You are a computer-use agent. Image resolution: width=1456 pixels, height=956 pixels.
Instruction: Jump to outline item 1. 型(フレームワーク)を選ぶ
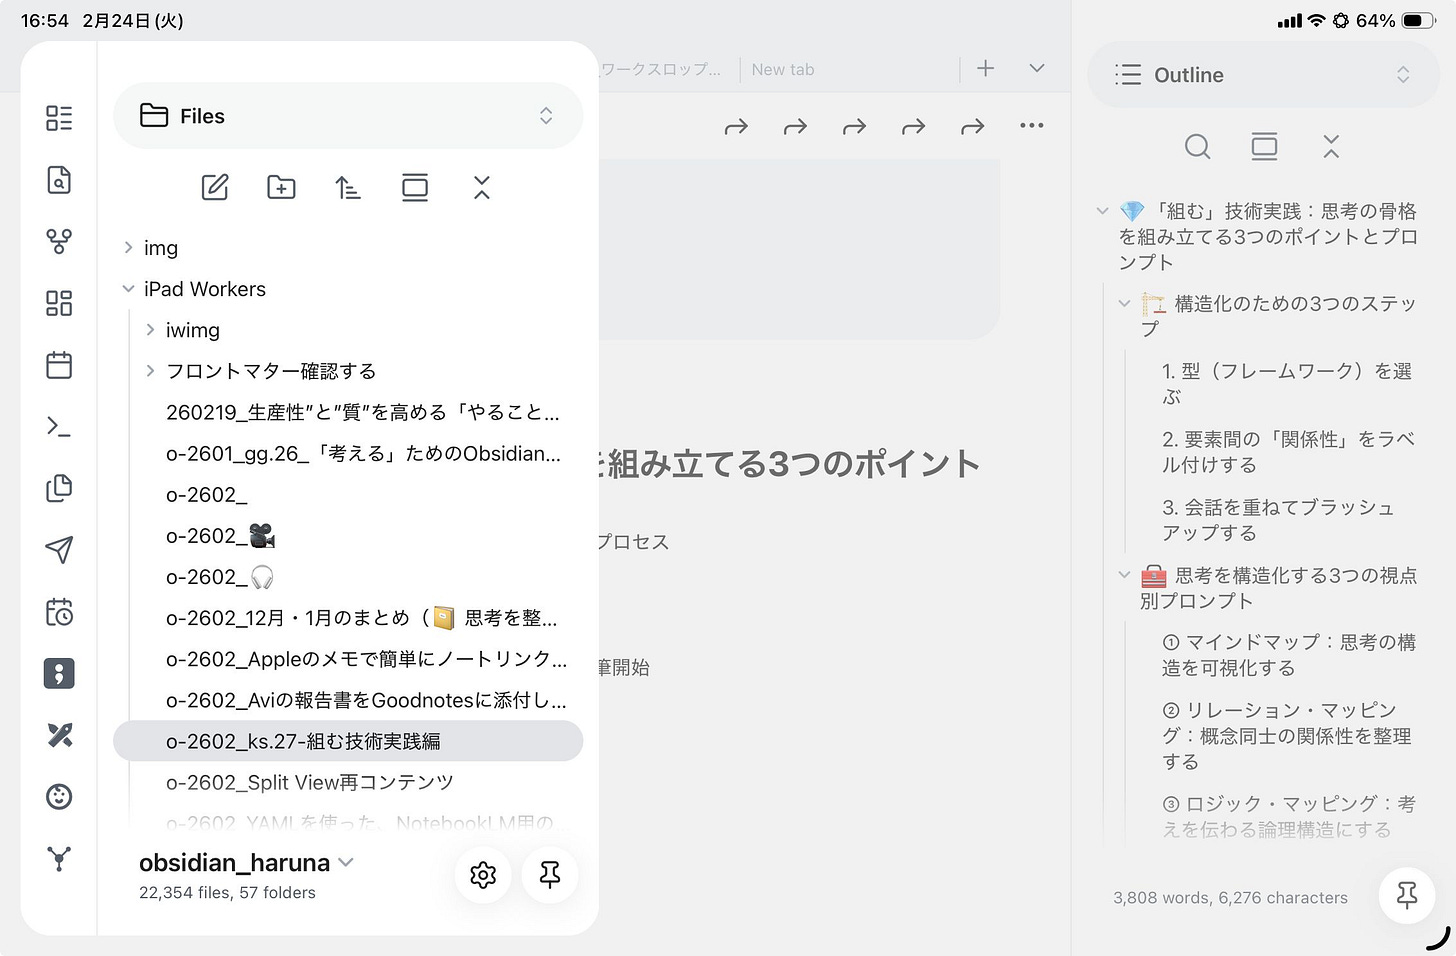[x=1288, y=384]
